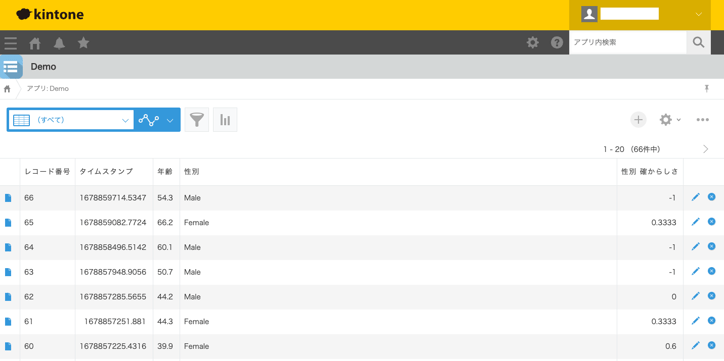Open the filter funnel icon
724x361 pixels.
coord(197,120)
